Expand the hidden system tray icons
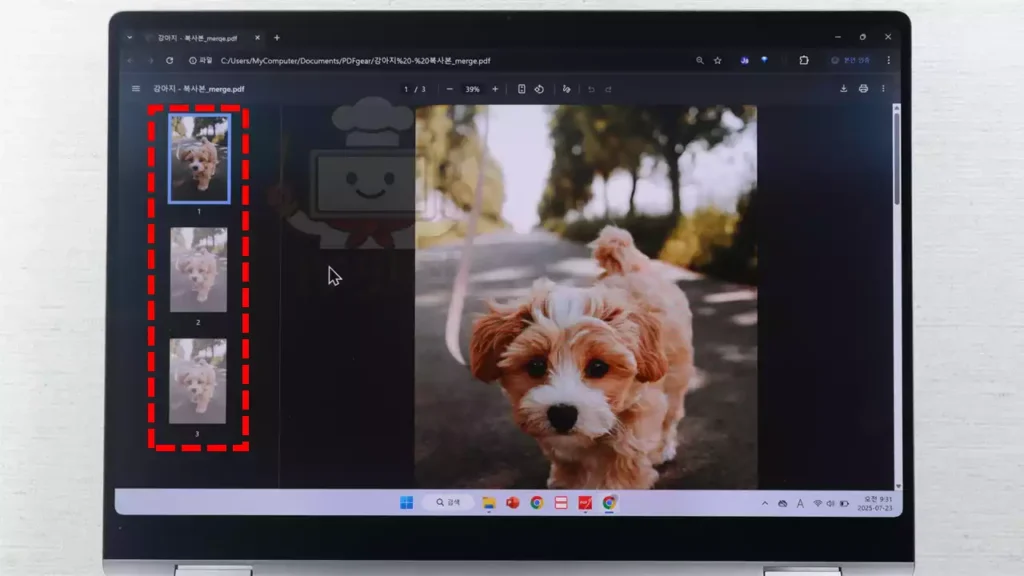Image resolution: width=1024 pixels, height=576 pixels. [765, 503]
